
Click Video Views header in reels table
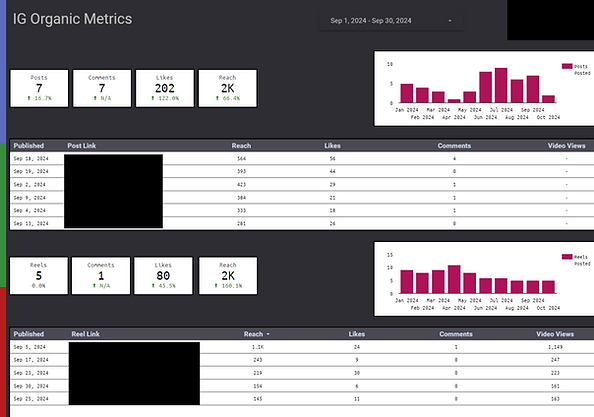(555, 334)
